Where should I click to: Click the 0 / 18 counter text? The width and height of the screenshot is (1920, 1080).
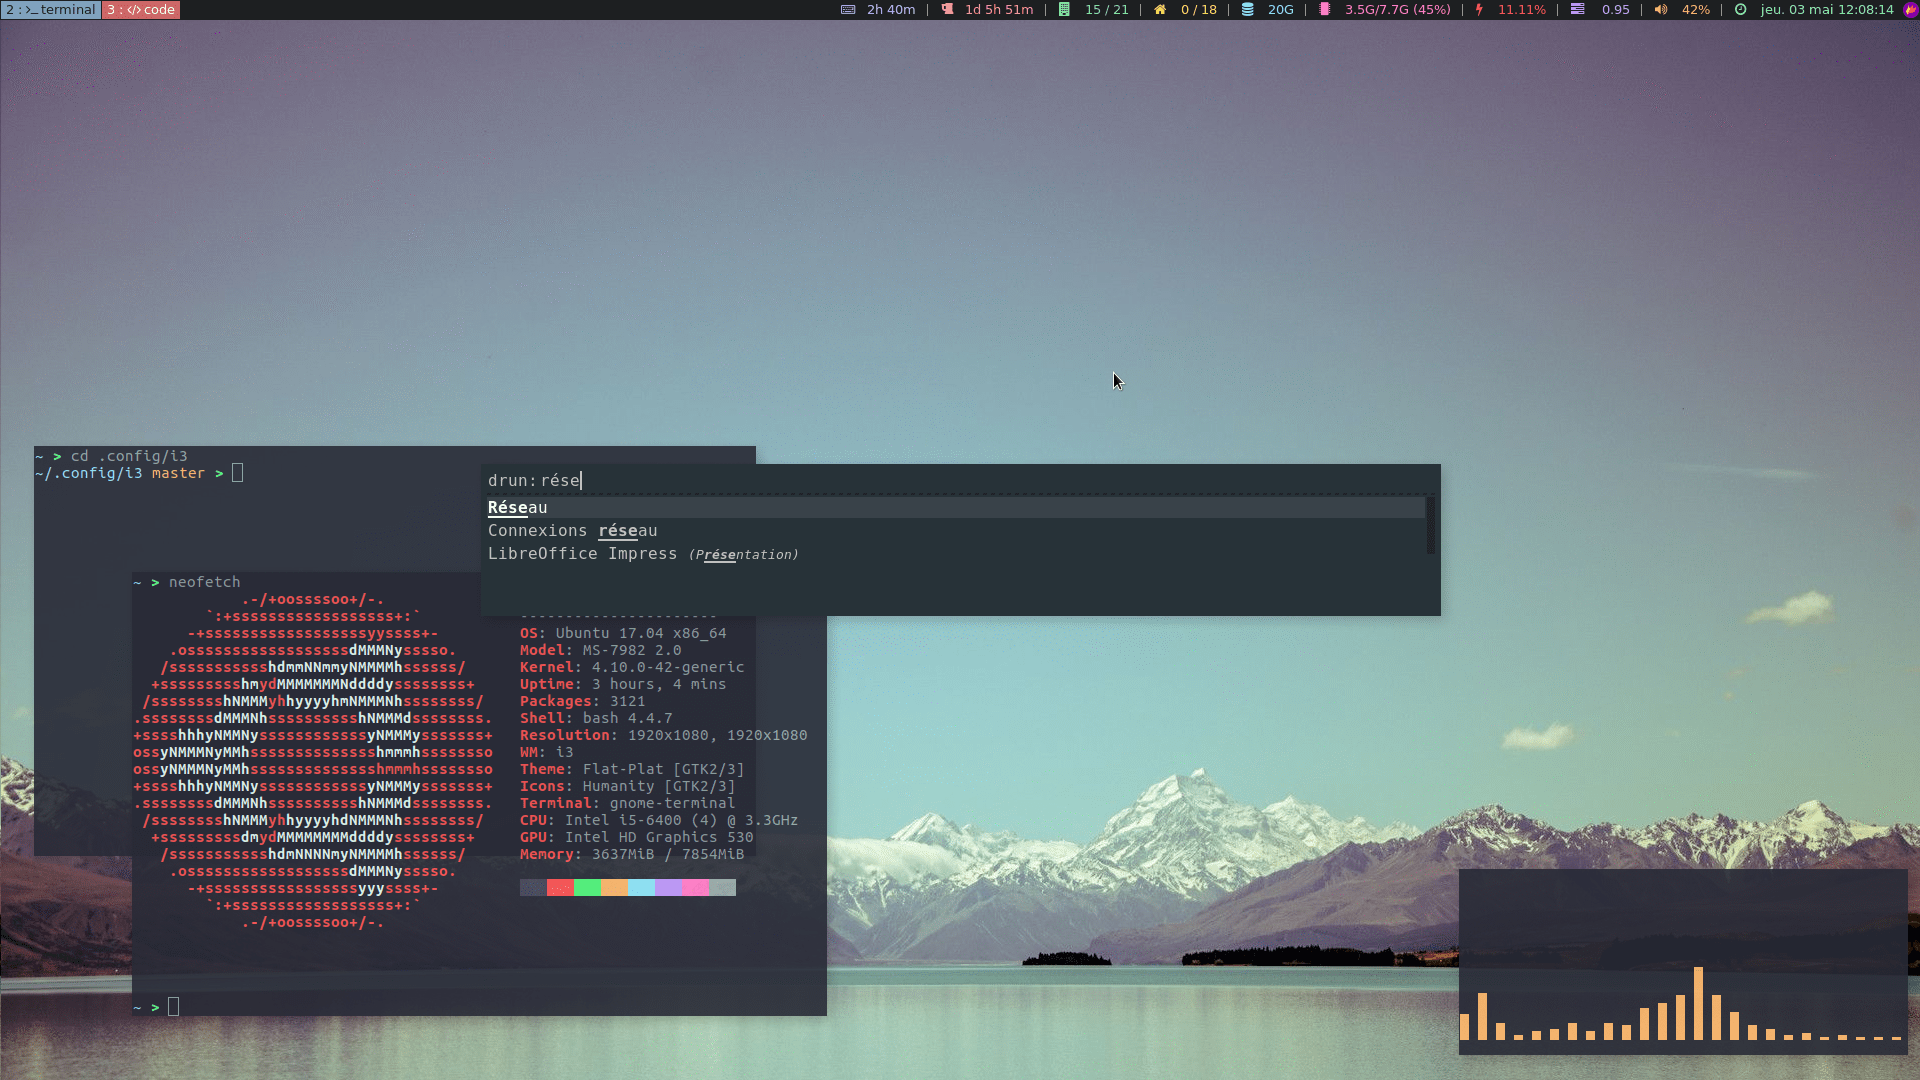tap(1198, 9)
